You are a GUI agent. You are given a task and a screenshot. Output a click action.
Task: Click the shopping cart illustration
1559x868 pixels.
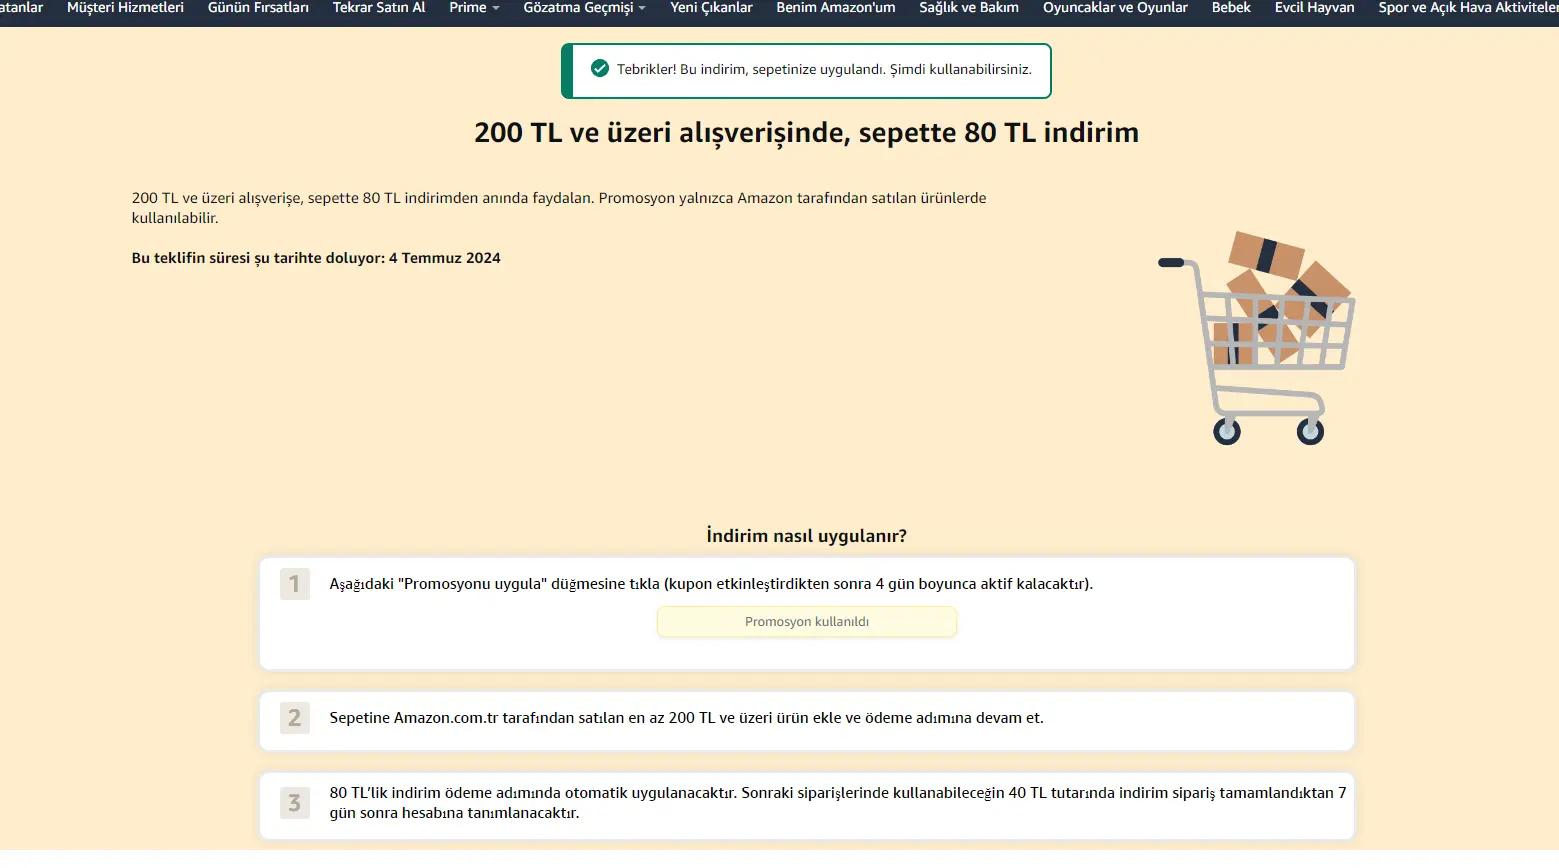(1257, 338)
